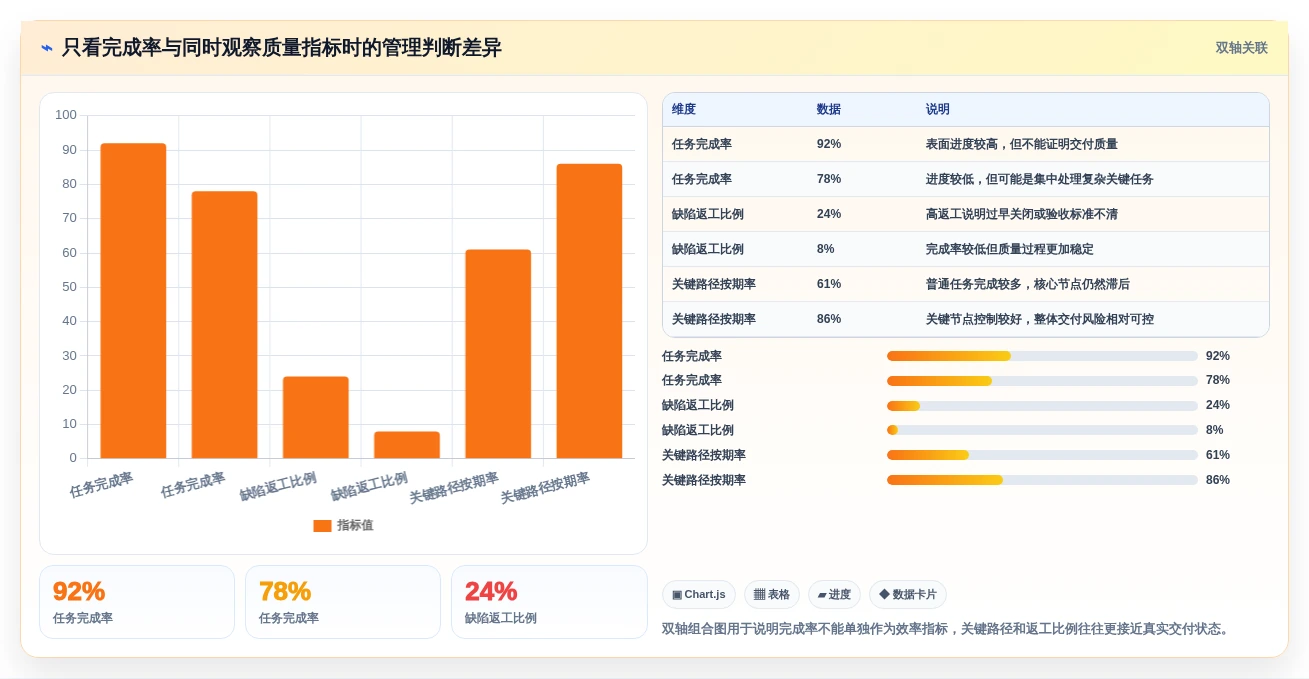The width and height of the screenshot is (1309, 679).
Task: Click the 数据 table column header
Action: [829, 110]
